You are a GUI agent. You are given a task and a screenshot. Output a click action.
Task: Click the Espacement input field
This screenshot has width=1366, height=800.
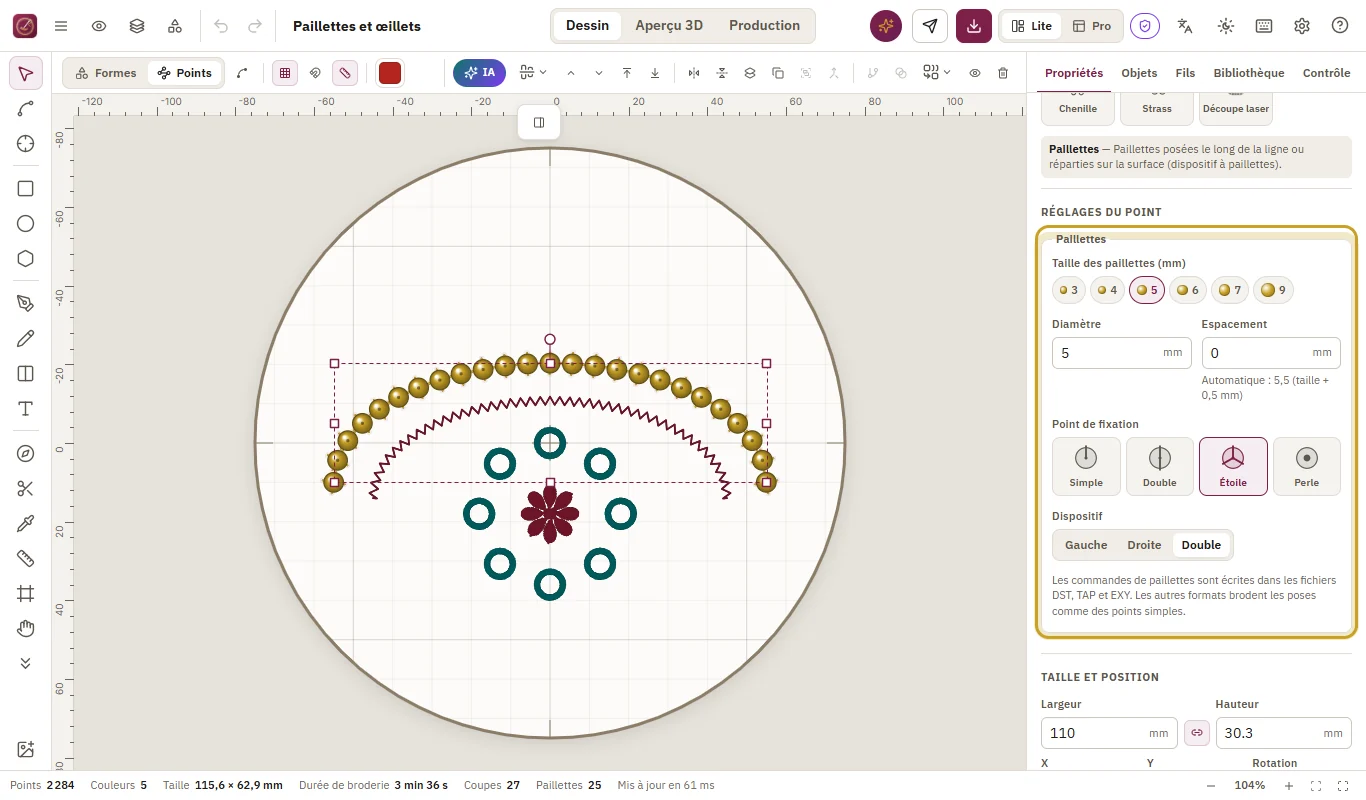click(1271, 353)
